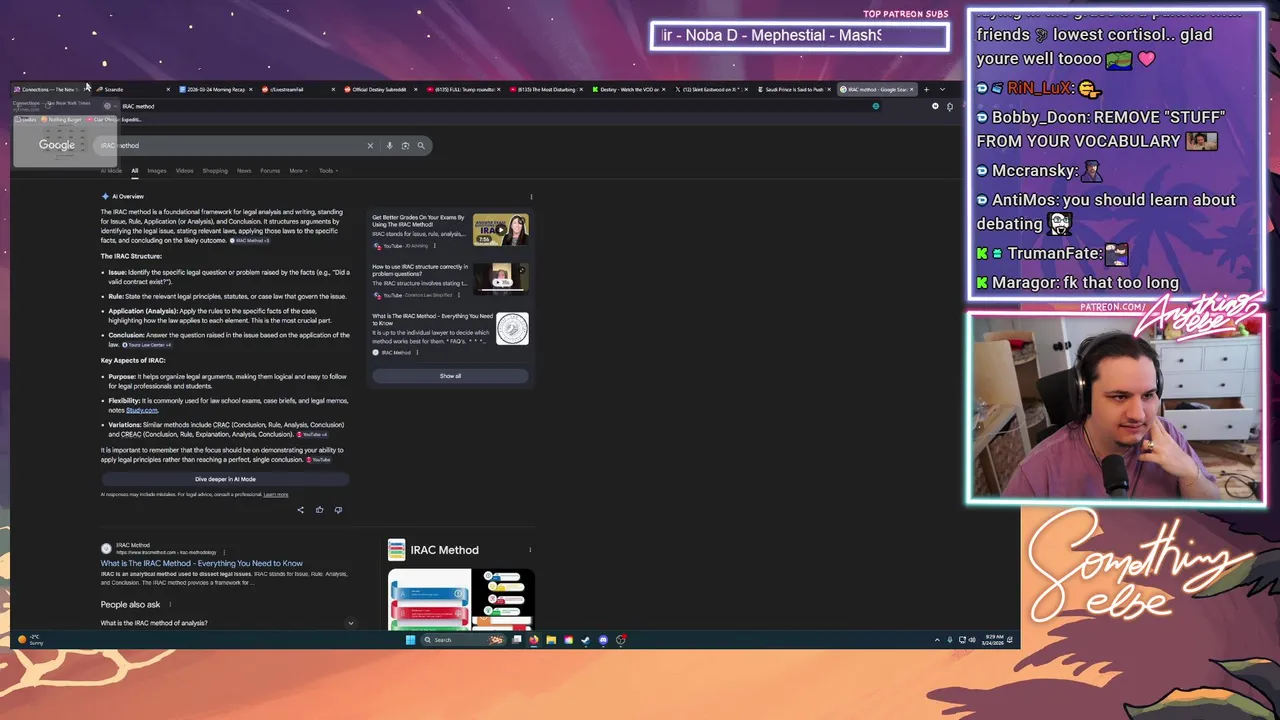Open the Study.com link
The height and width of the screenshot is (720, 1280).
click(x=142, y=410)
